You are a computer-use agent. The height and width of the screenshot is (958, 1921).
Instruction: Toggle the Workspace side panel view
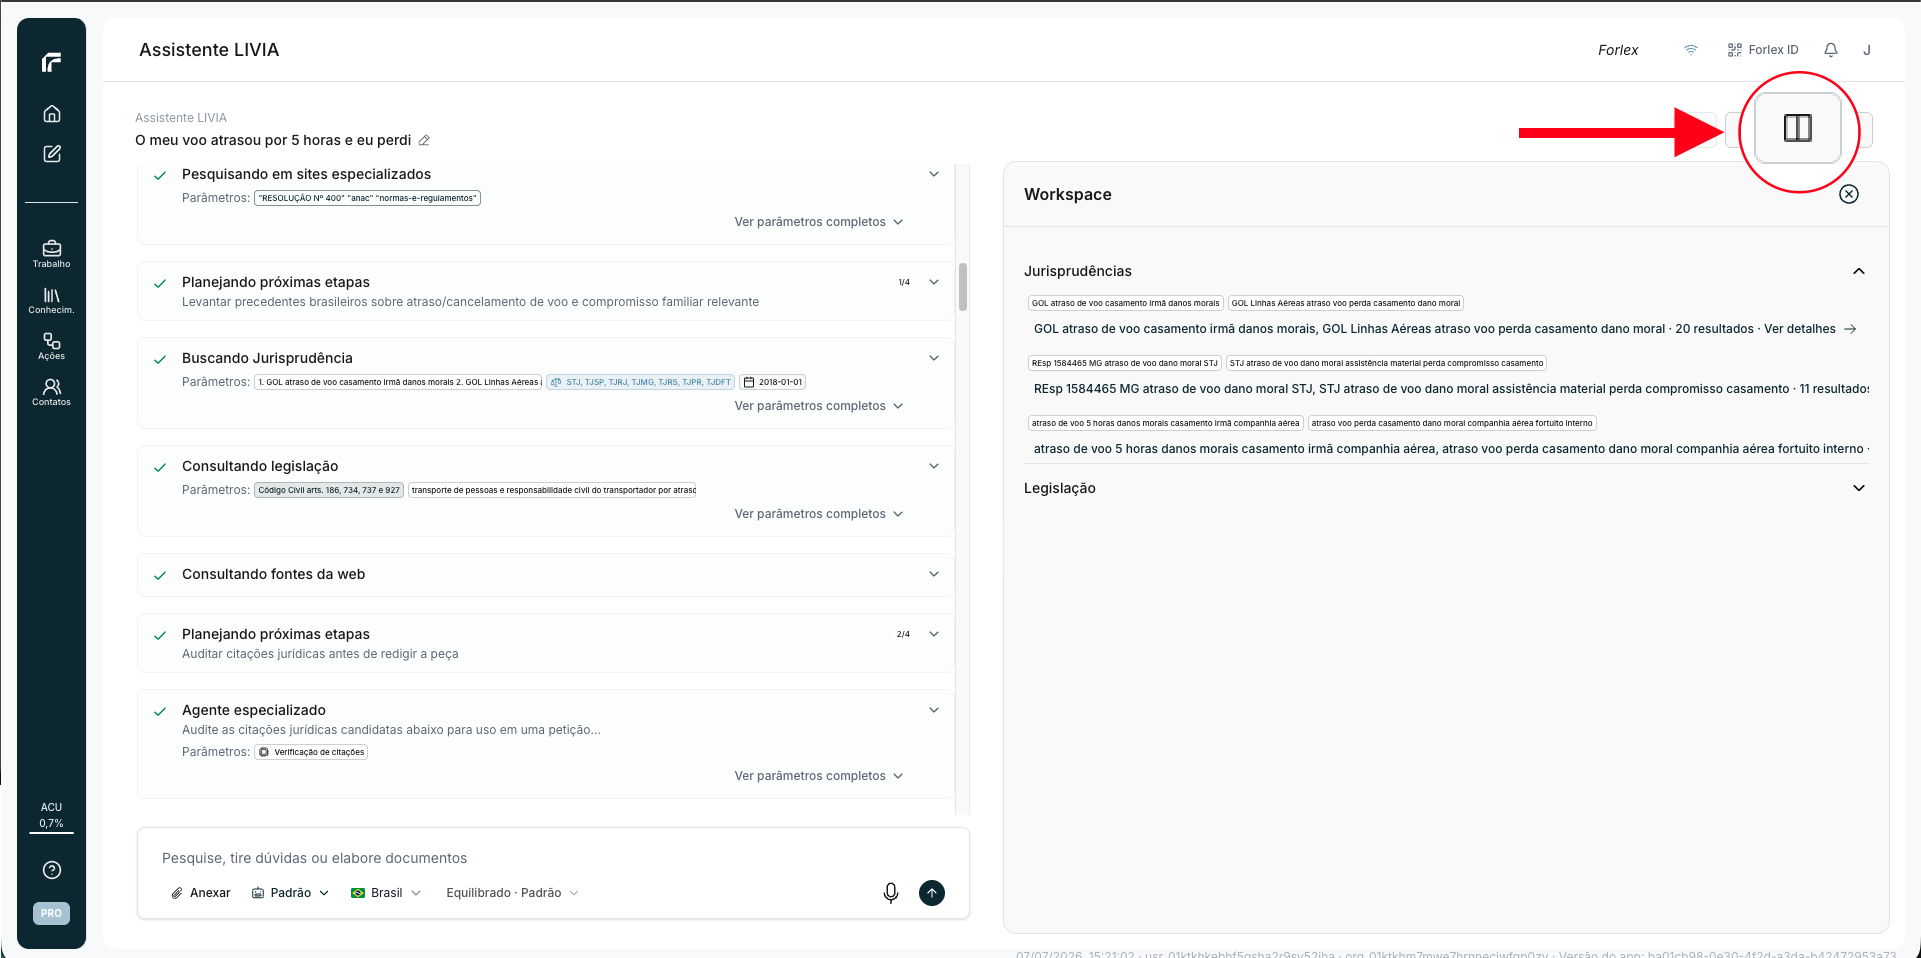coord(1798,128)
